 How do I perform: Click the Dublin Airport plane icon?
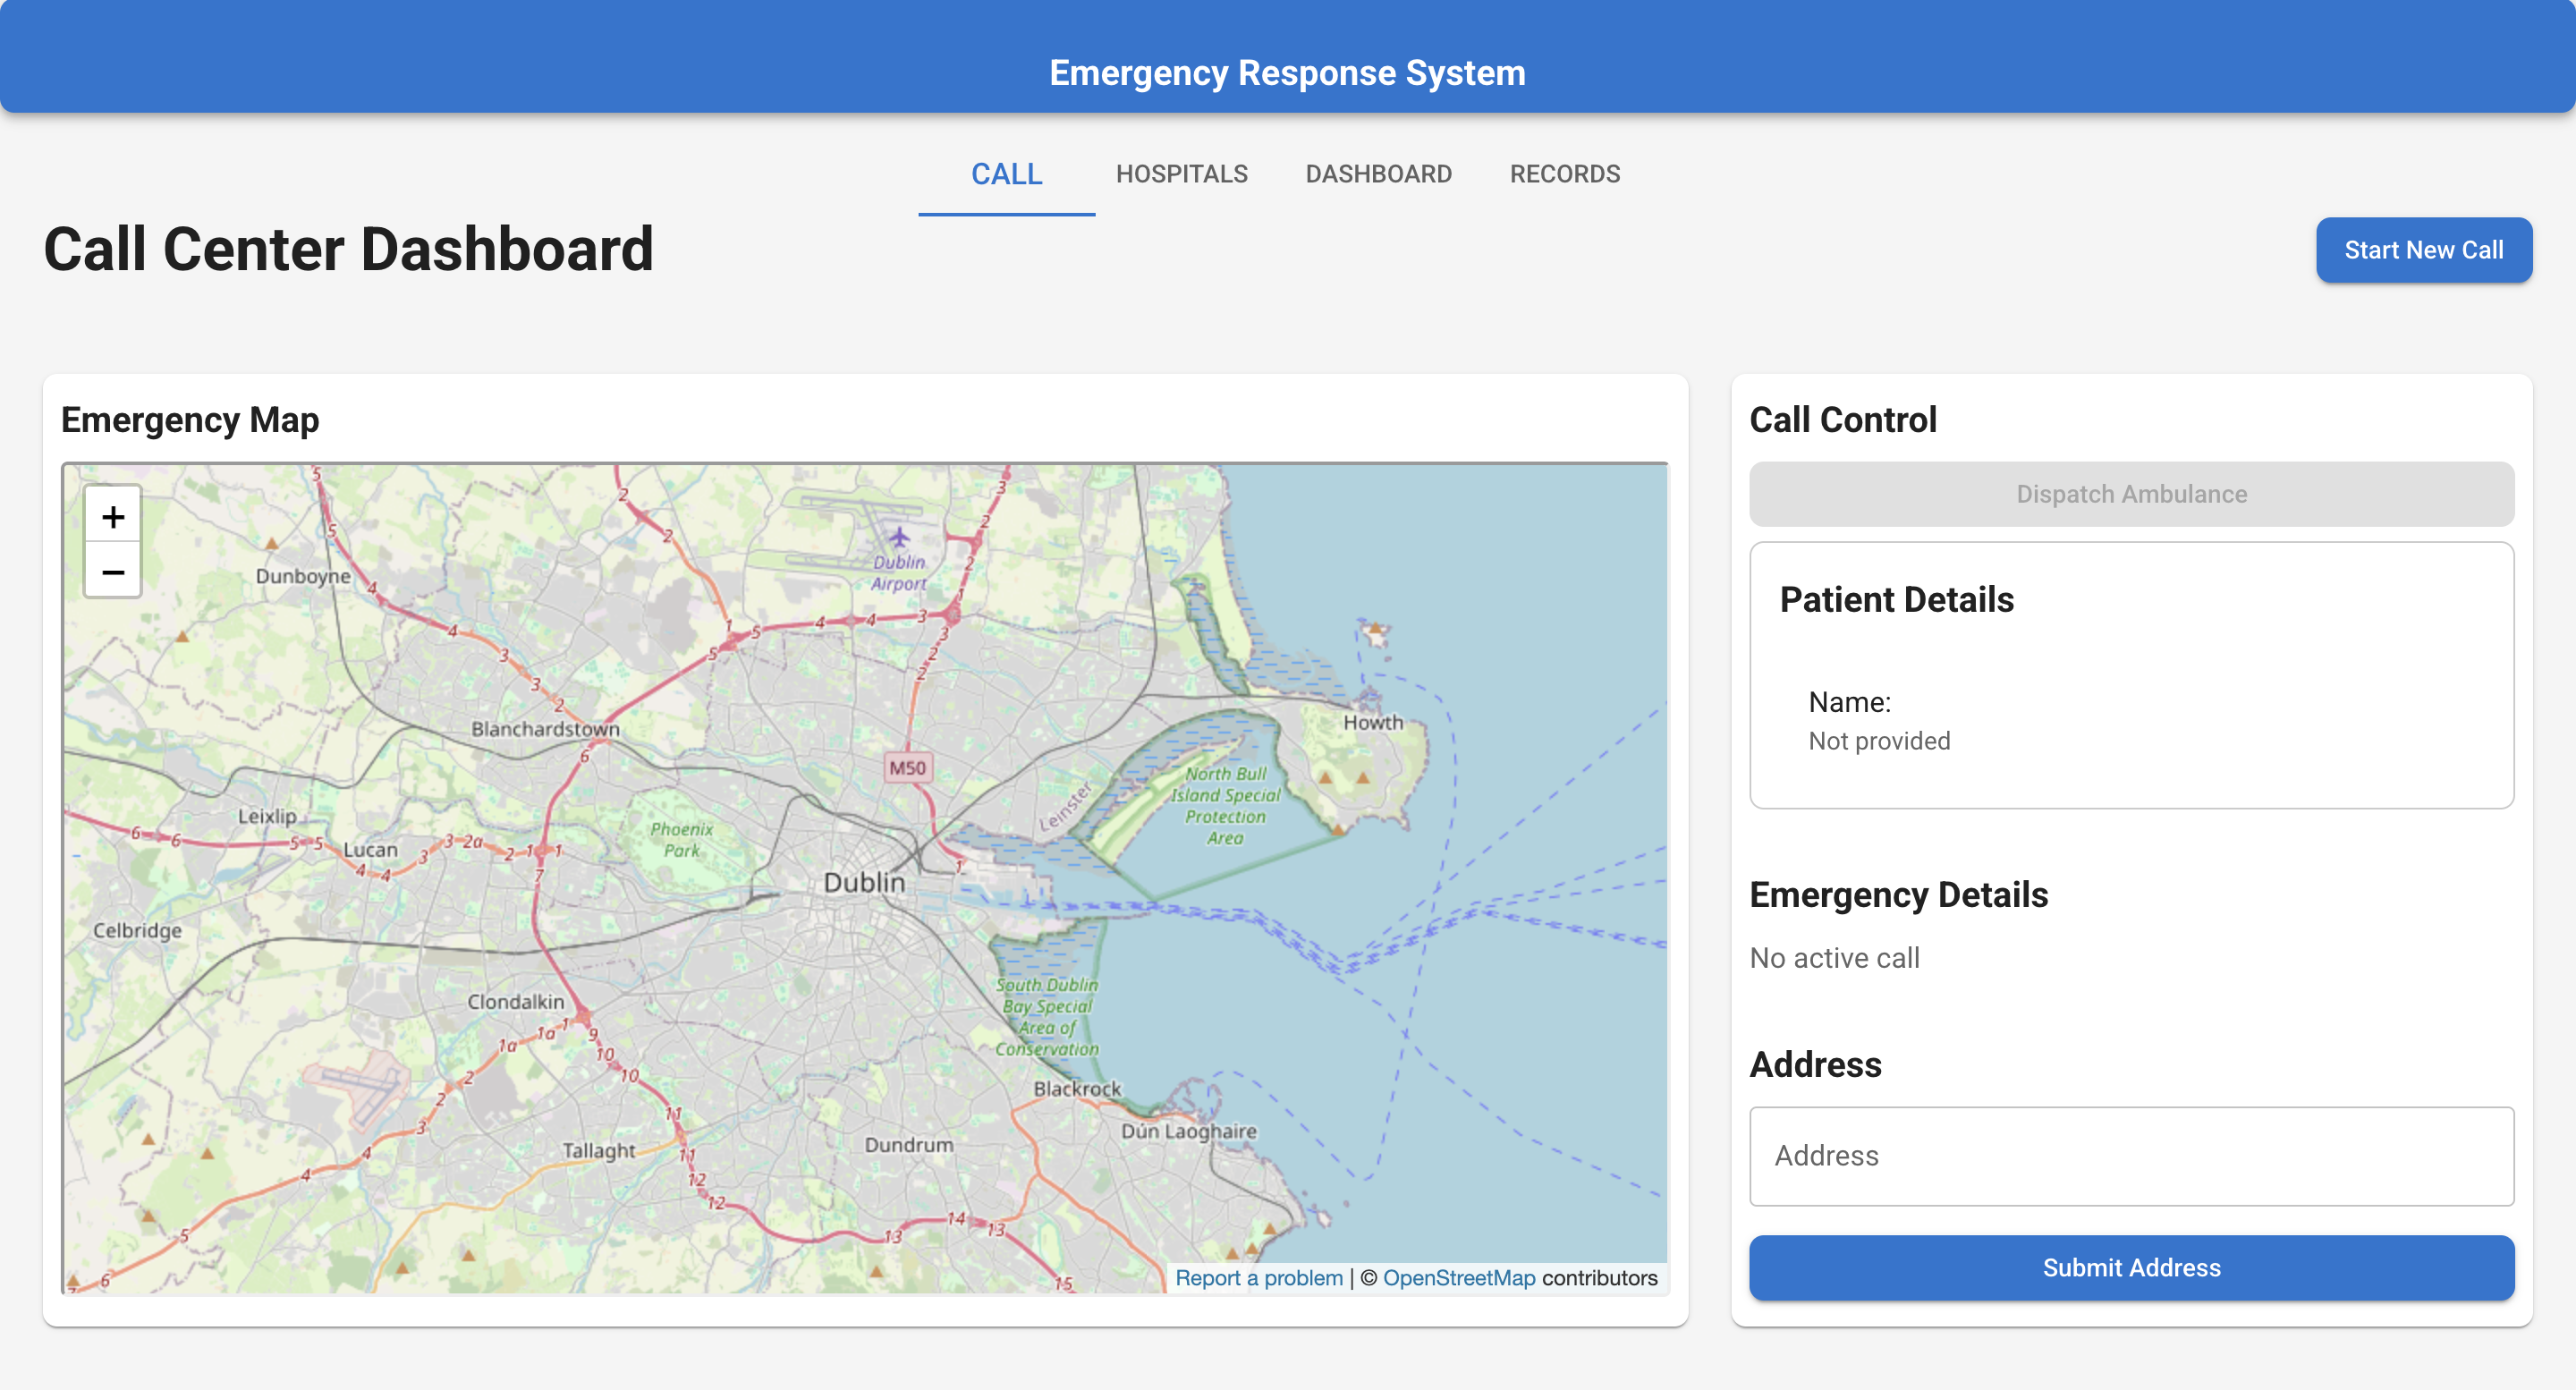(x=899, y=537)
